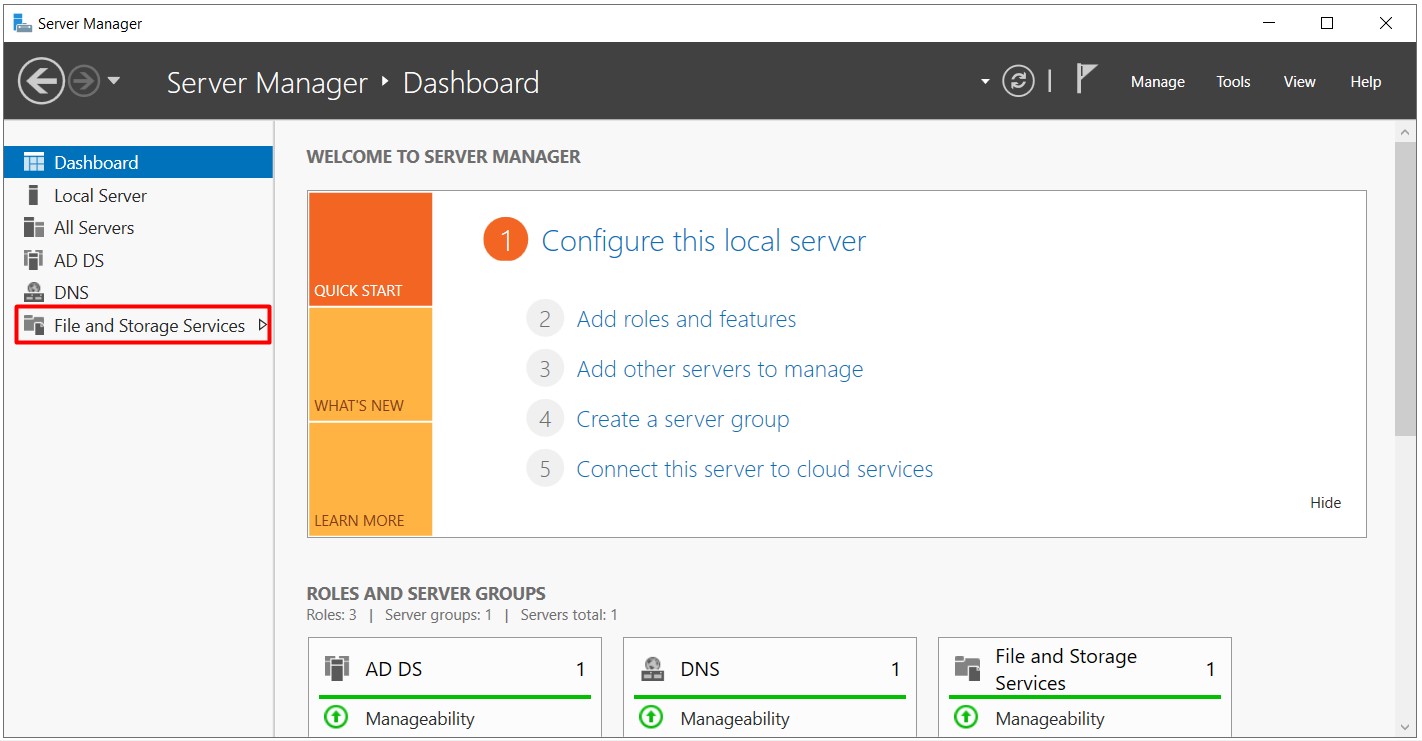1422x741 pixels.
Task: Click the AD DS tile icon
Action: [337, 668]
